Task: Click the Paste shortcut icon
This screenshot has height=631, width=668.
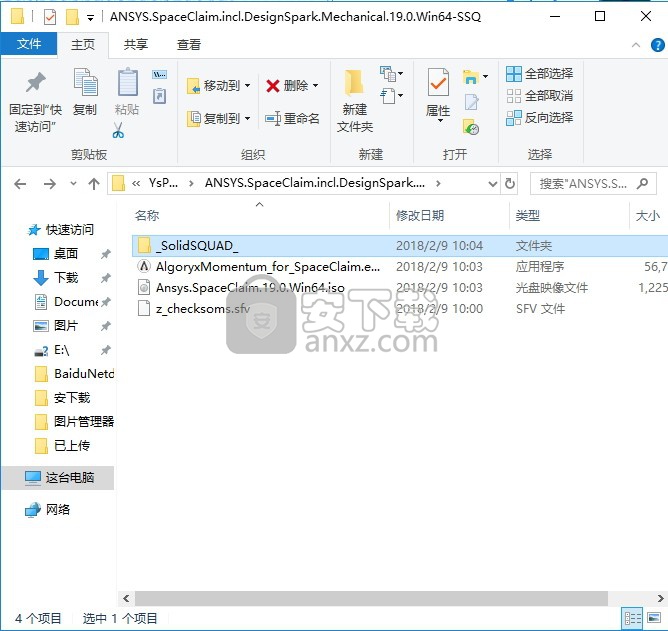Action: [159, 96]
